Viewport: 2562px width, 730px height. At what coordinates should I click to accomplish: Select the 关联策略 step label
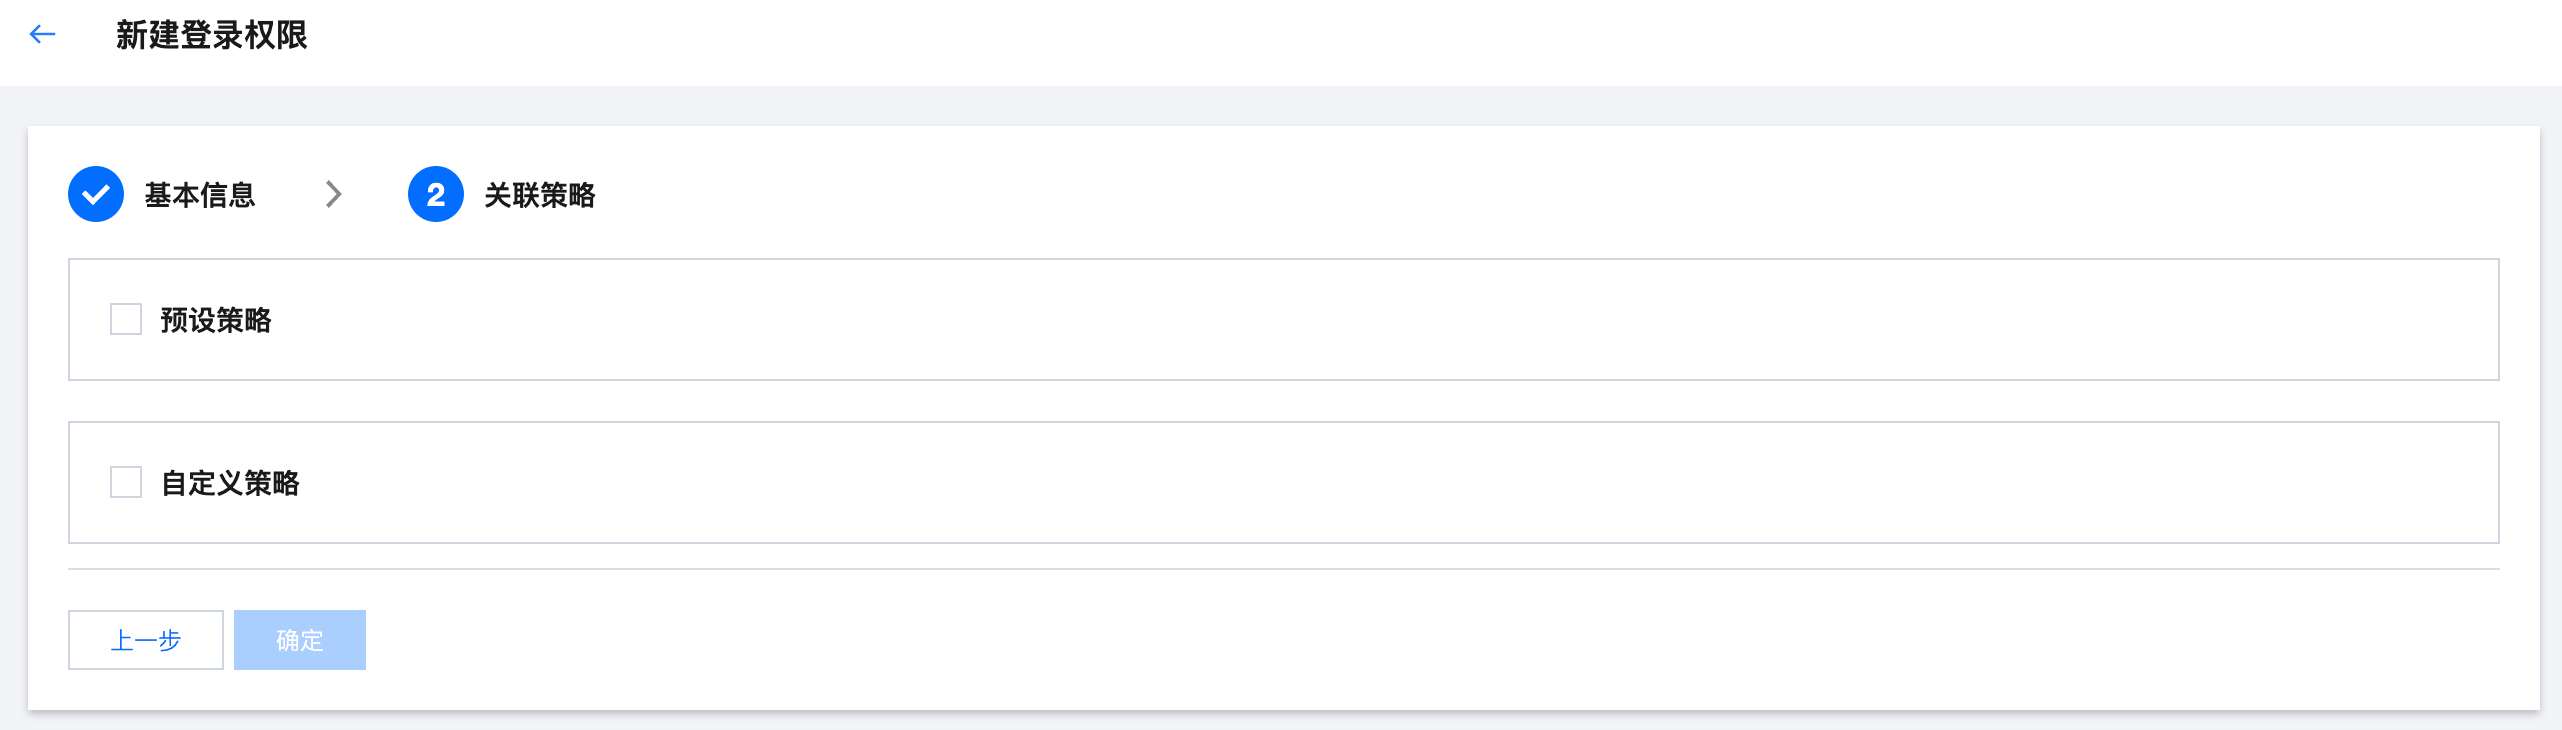click(x=540, y=195)
